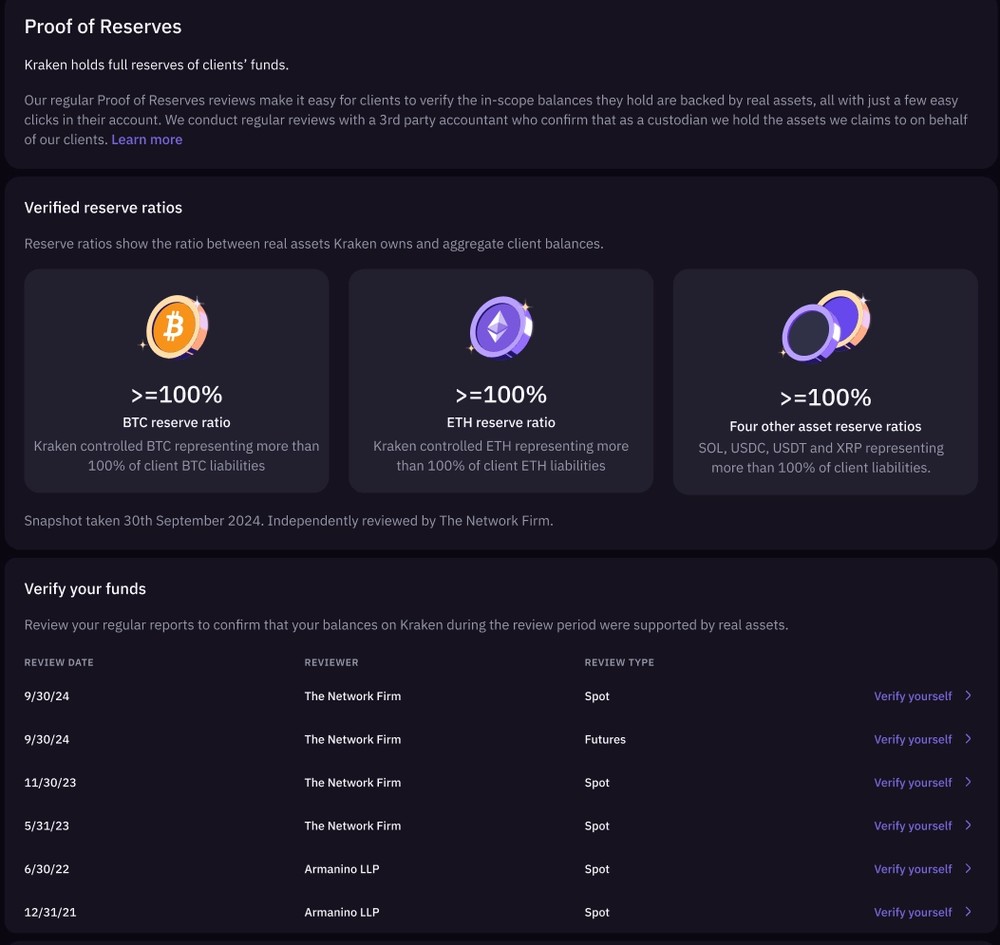Select the BTC reserve ratio card title
The width and height of the screenshot is (1000, 945).
177,422
